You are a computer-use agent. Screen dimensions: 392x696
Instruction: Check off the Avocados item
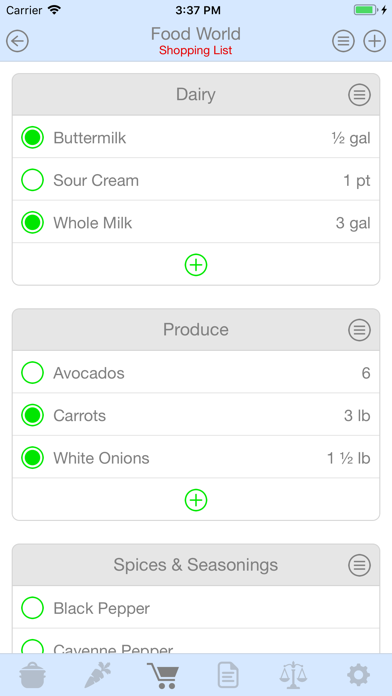[32, 372]
